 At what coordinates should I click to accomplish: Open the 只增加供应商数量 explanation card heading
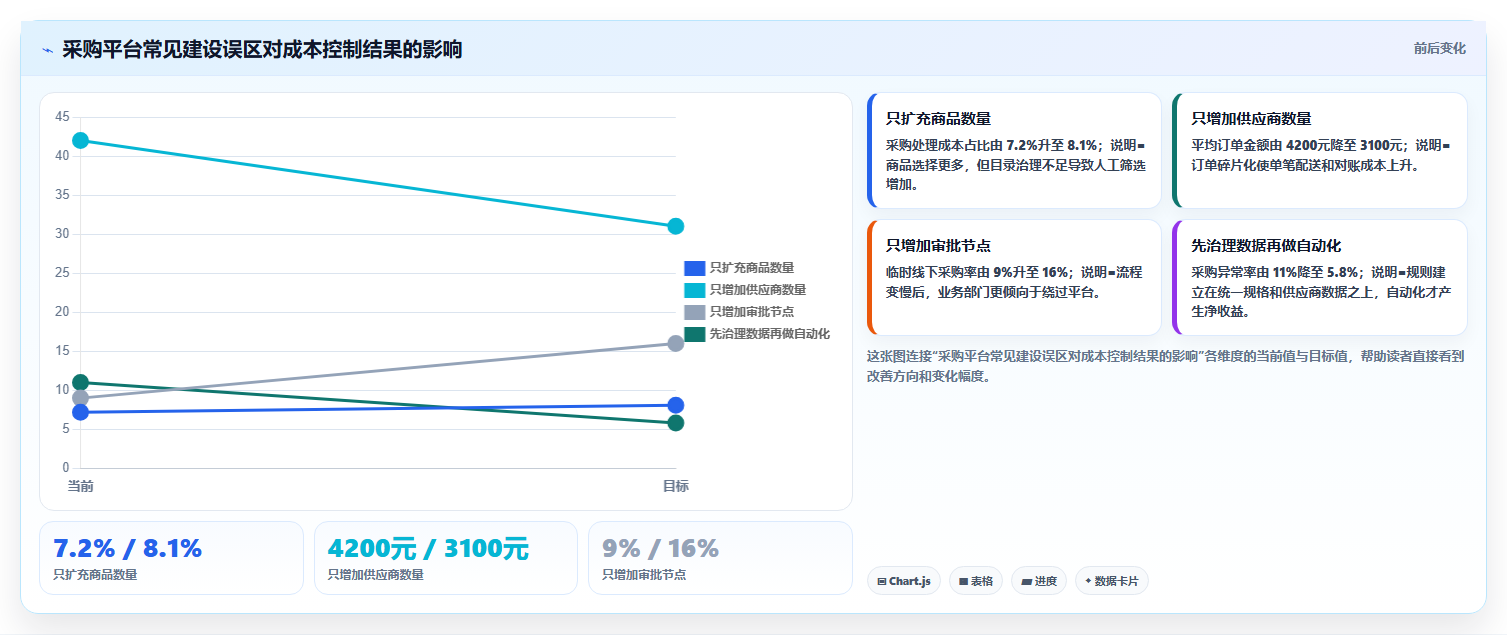click(1251, 119)
